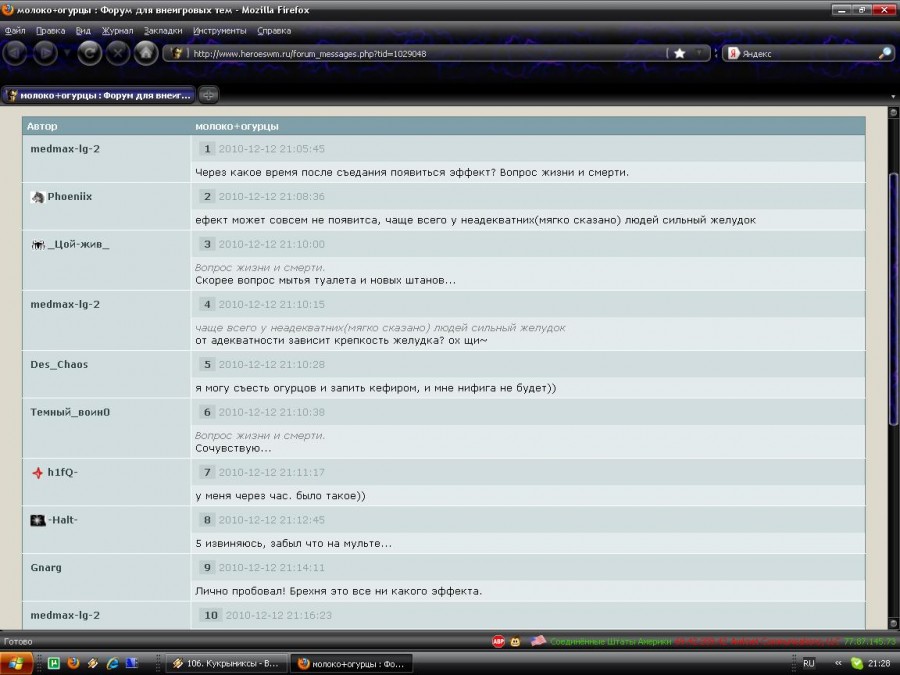The width and height of the screenshot is (900, 675).
Task: Open Phoeniix user profile link
Action: 69,197
